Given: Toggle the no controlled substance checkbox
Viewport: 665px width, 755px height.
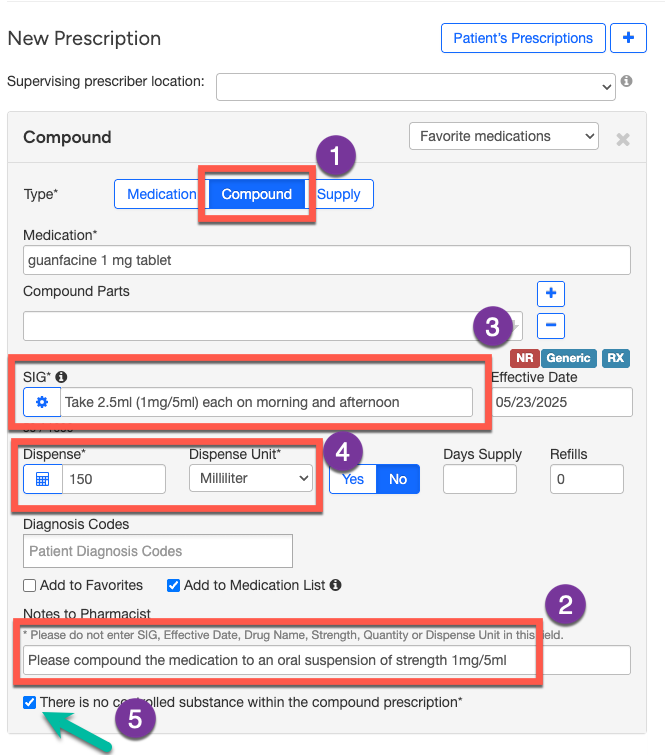Looking at the screenshot, I should pyautogui.click(x=30, y=702).
